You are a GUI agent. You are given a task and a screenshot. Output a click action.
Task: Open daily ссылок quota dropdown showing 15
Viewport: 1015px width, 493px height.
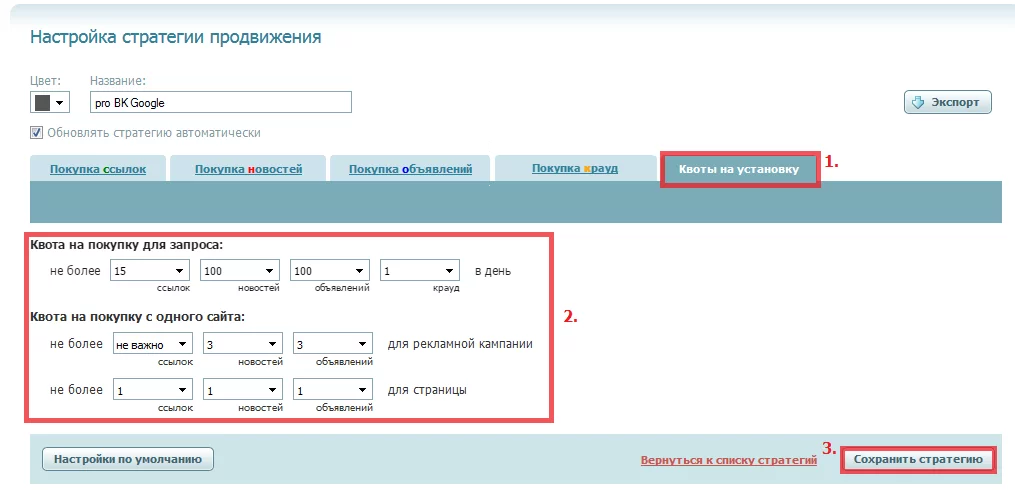150,271
